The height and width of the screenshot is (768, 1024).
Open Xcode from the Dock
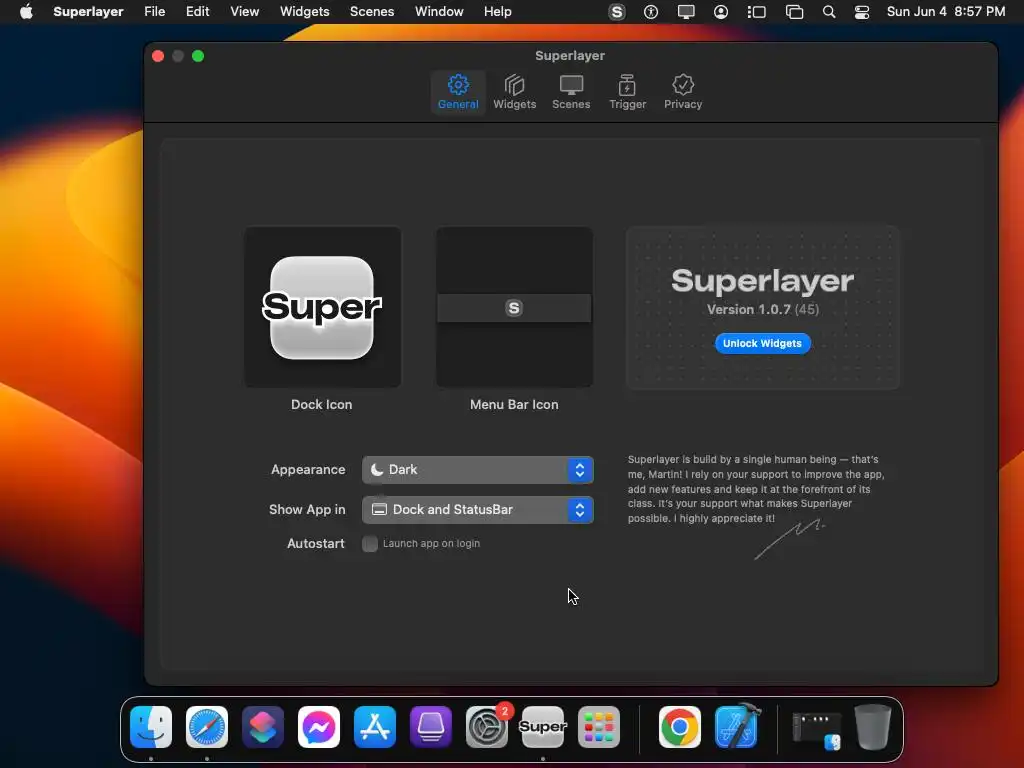(x=736, y=727)
